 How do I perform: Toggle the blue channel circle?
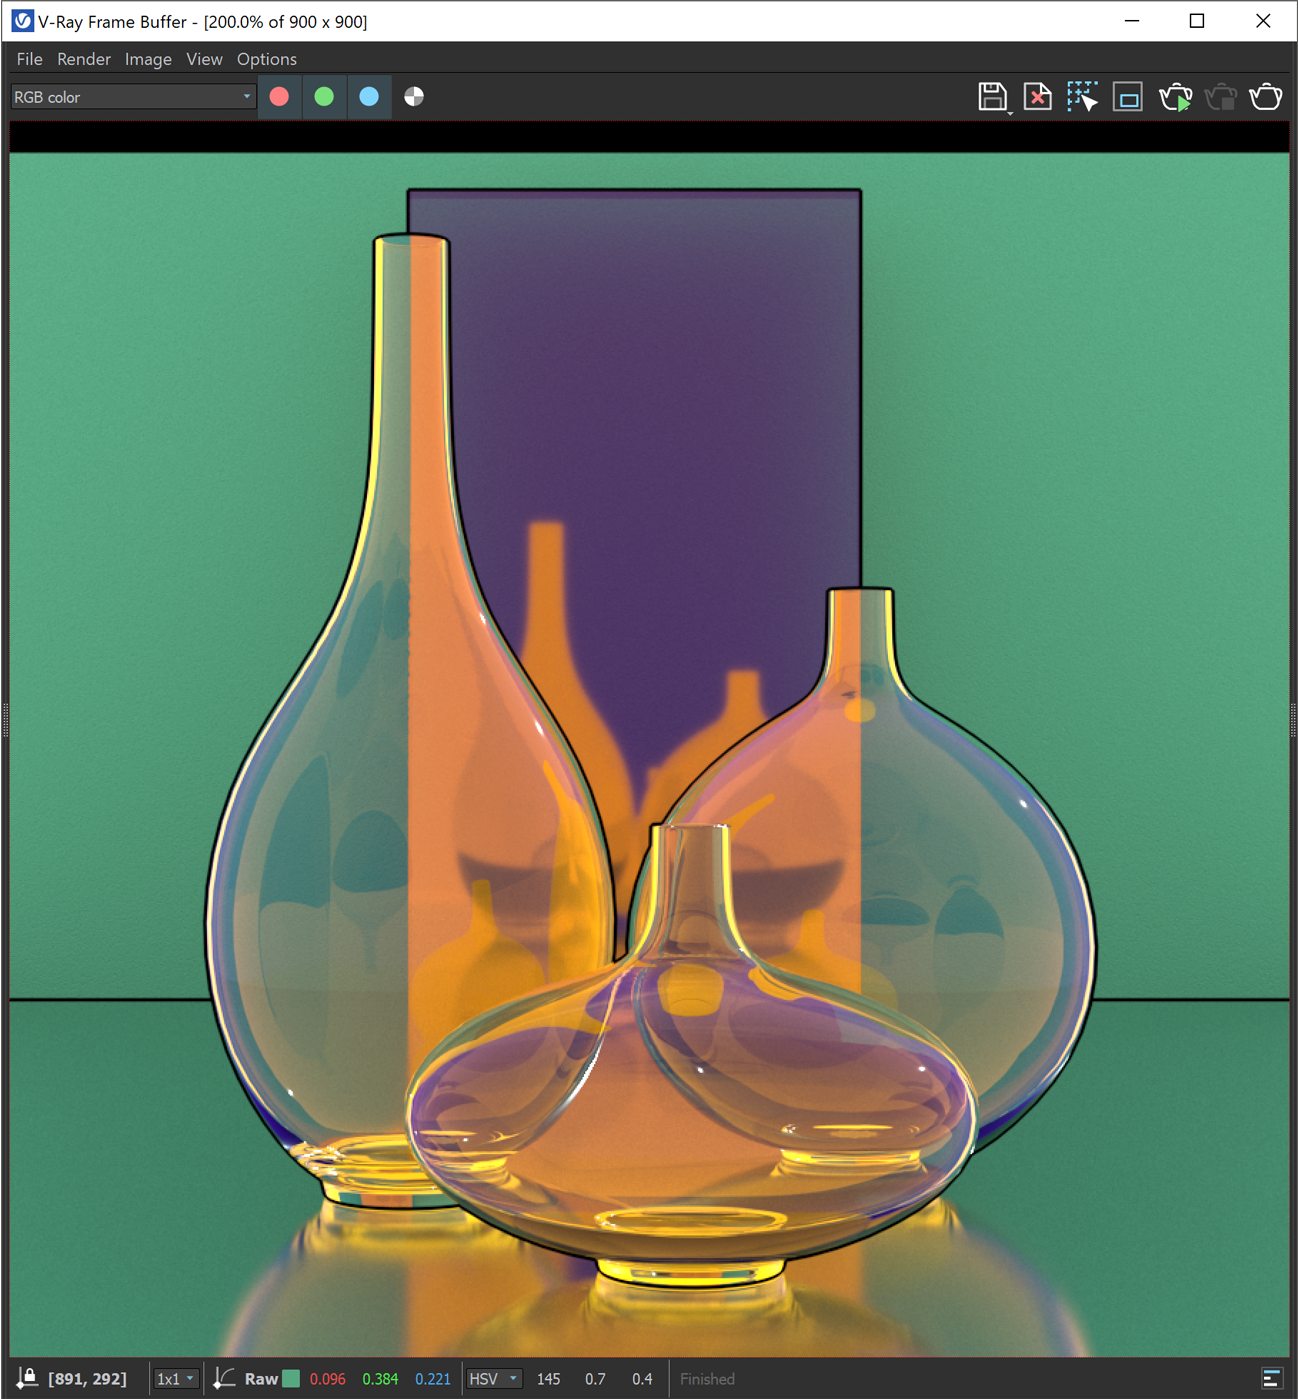(x=369, y=97)
